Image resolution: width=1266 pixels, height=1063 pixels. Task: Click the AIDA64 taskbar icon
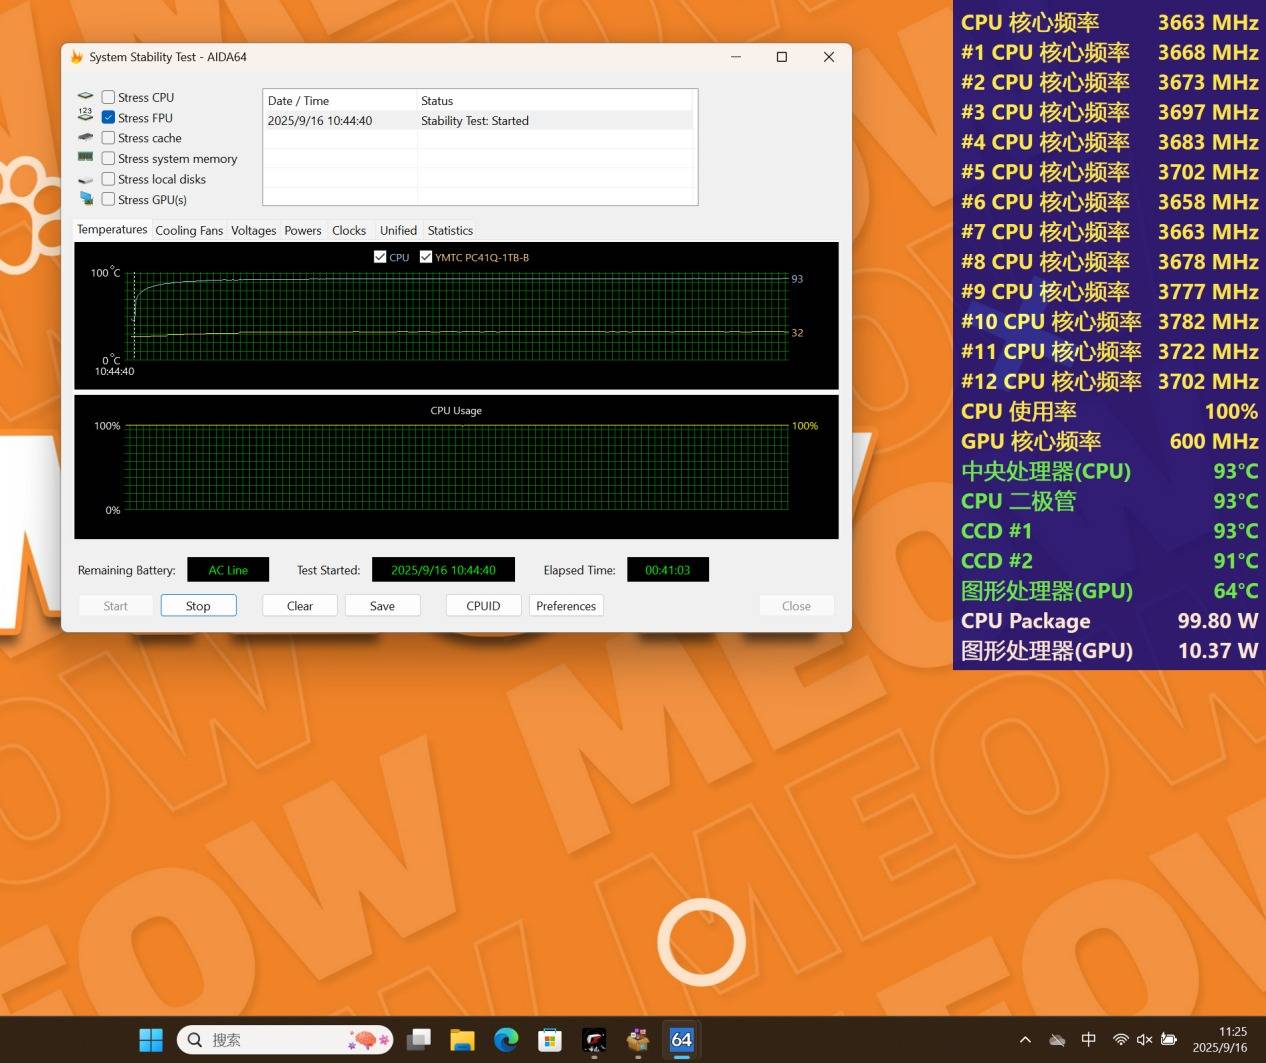[681, 1040]
